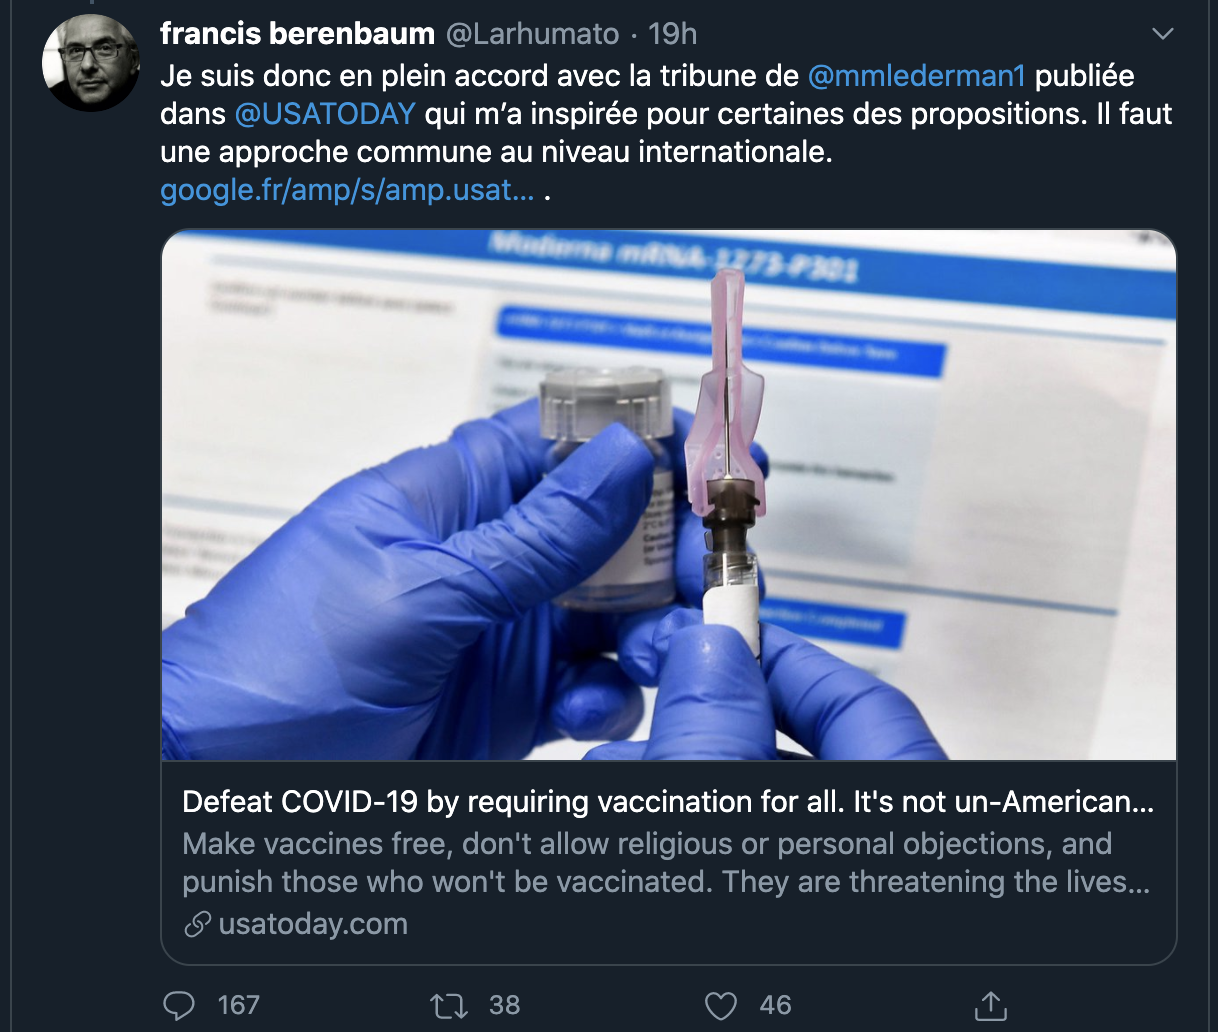Follow the google.fr/amp shortened URL
Image resolution: width=1218 pixels, height=1032 pixels.
point(347,190)
